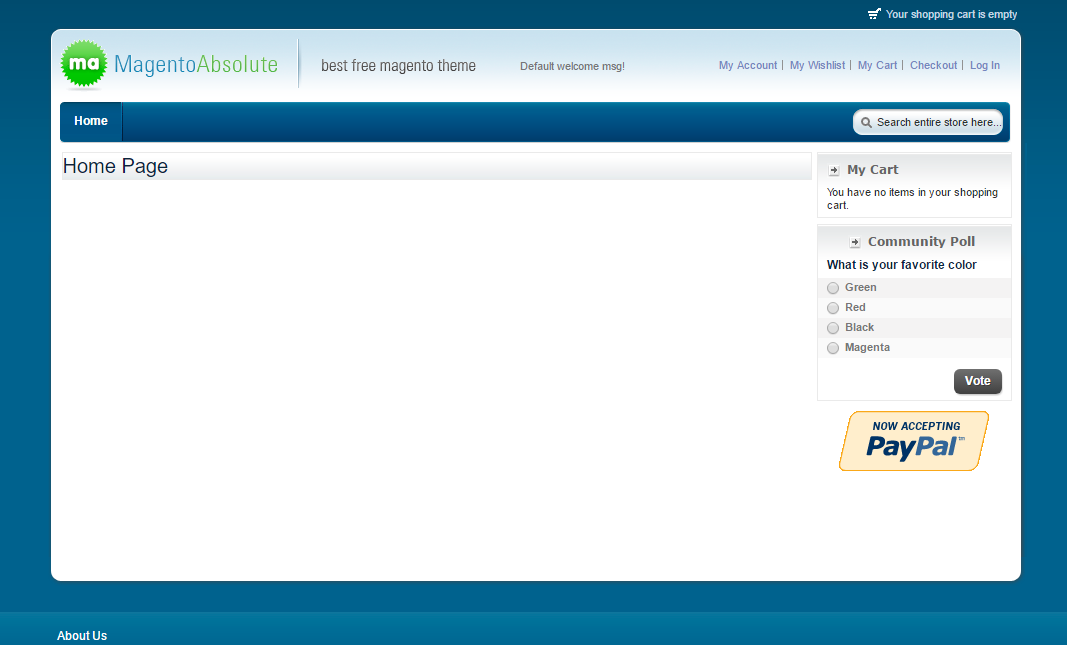Viewport: 1067px width, 645px height.
Task: Click the shopping cart icon at top
Action: tap(874, 14)
